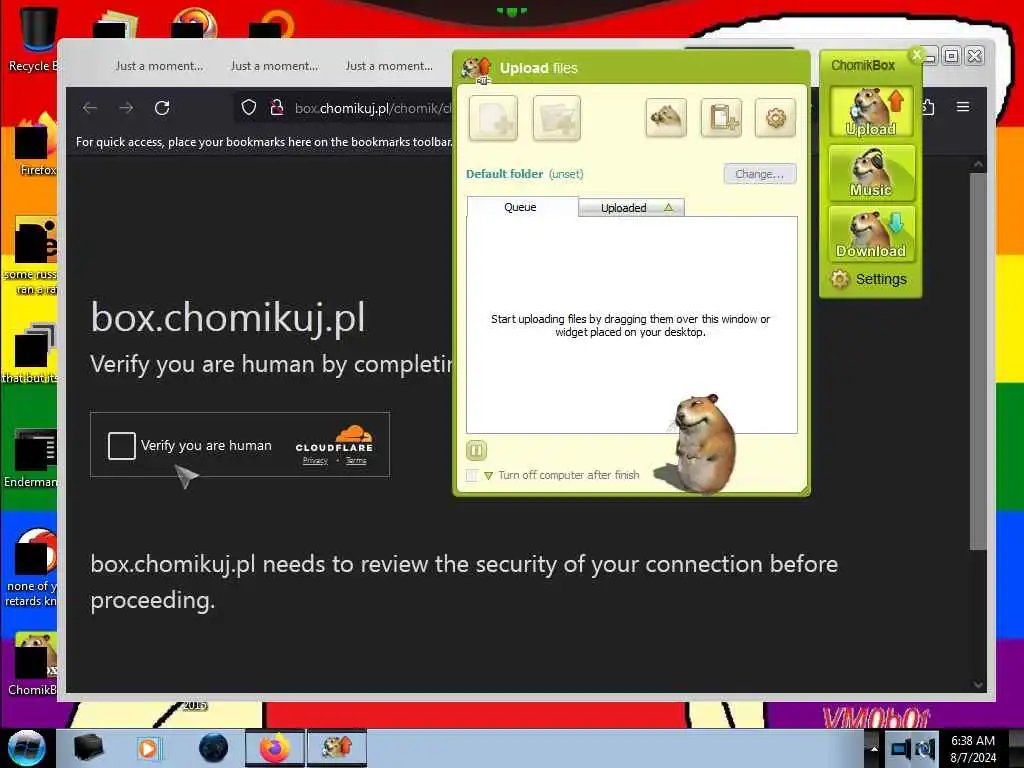Expand the green triangle beside Turn off computer
1024x768 pixels.
[x=488, y=475]
